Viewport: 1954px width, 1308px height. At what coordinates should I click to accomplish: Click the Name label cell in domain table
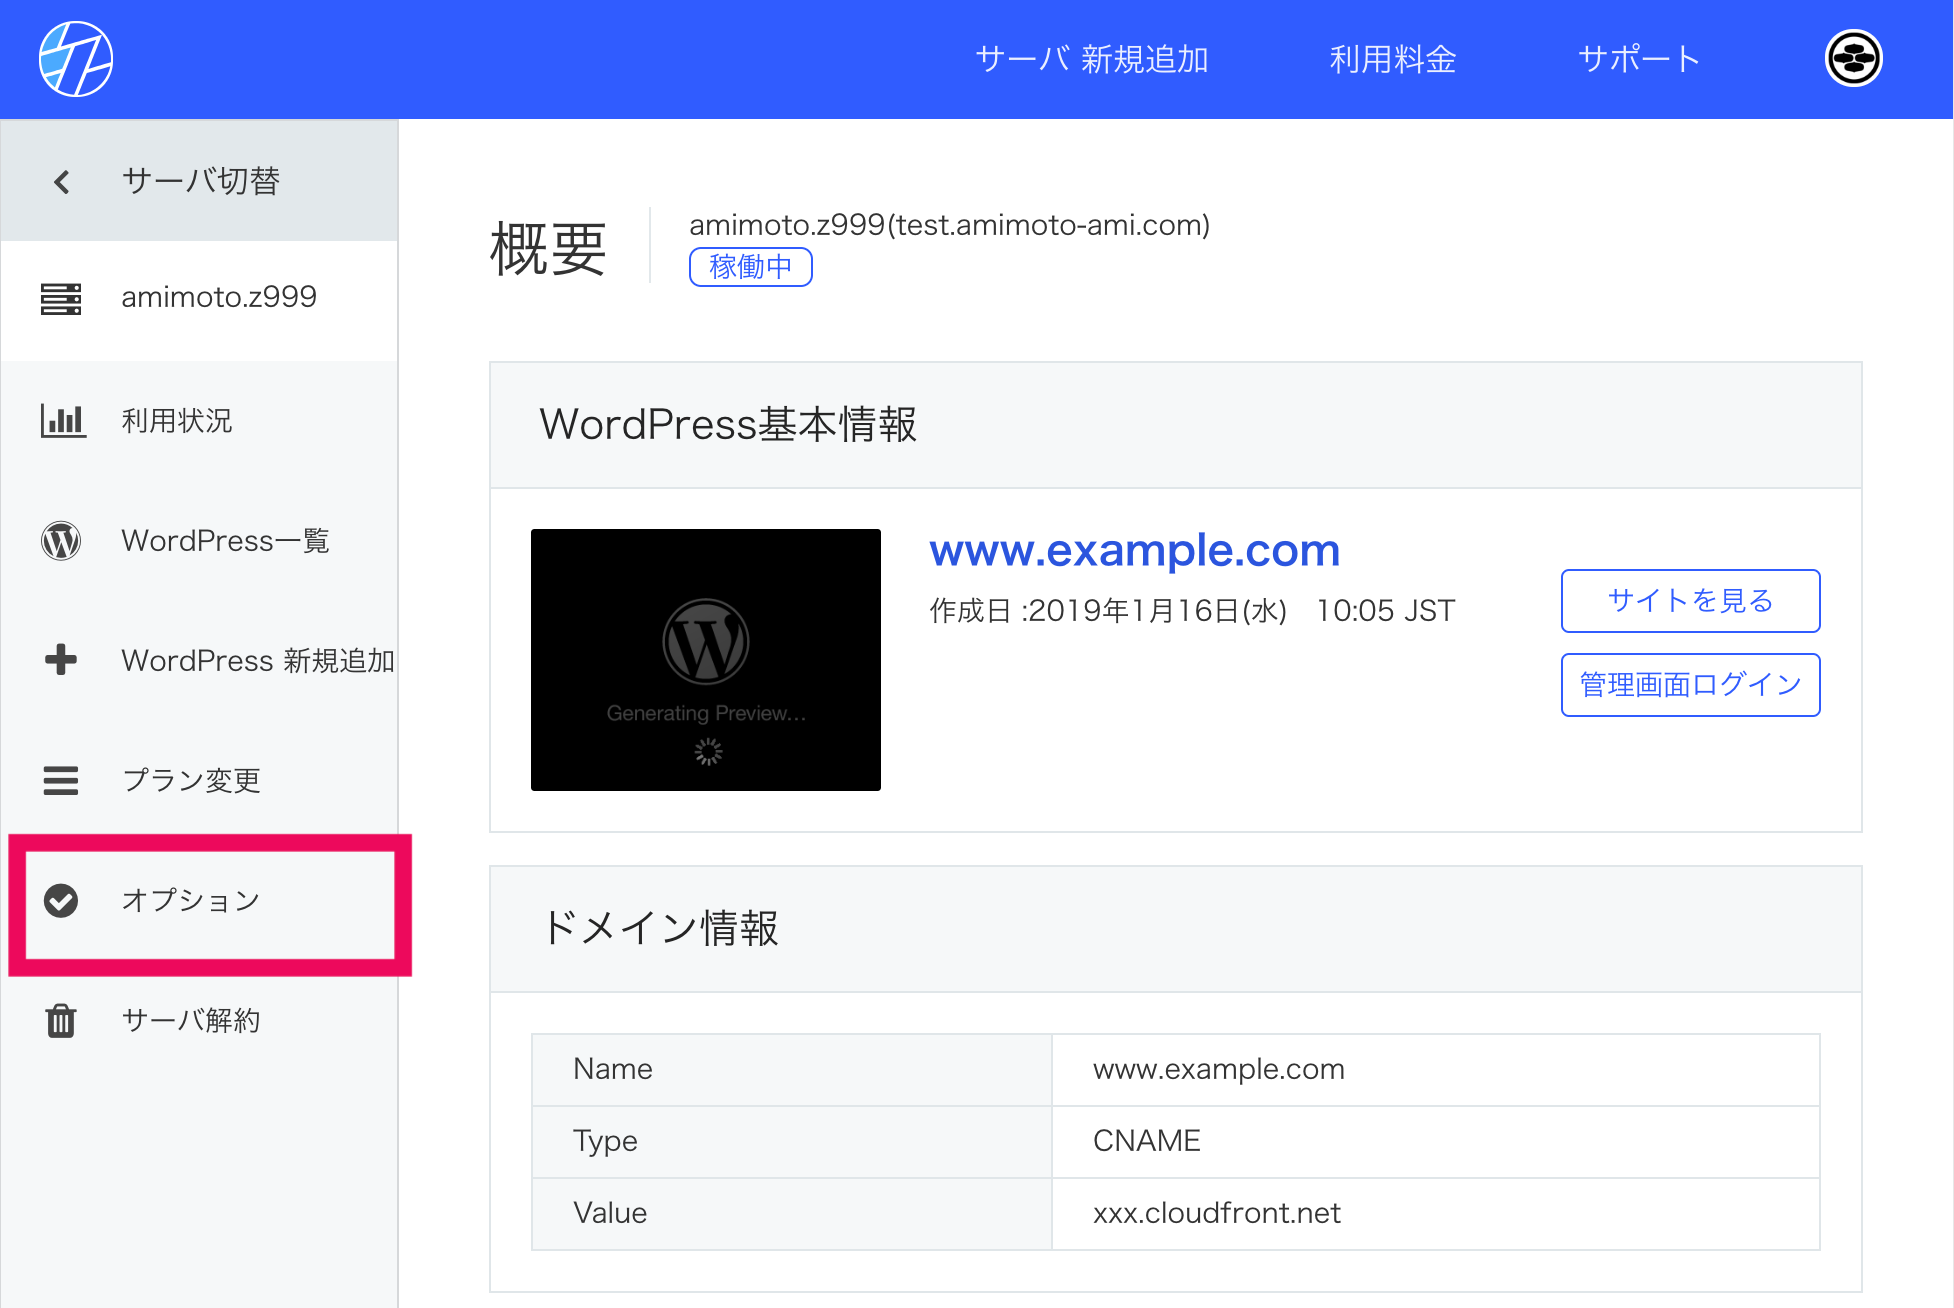coord(792,1069)
